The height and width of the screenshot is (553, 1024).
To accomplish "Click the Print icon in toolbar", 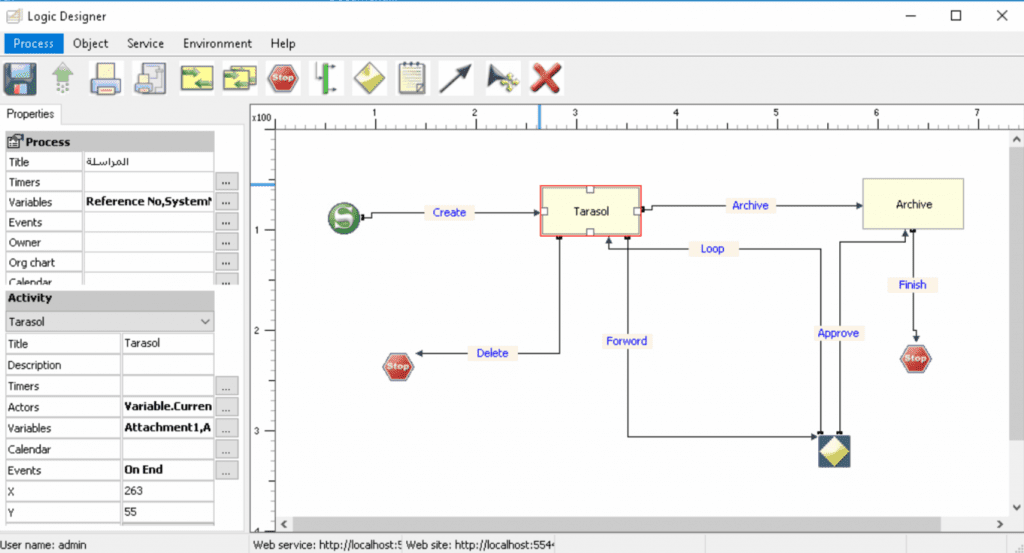I will click(106, 78).
